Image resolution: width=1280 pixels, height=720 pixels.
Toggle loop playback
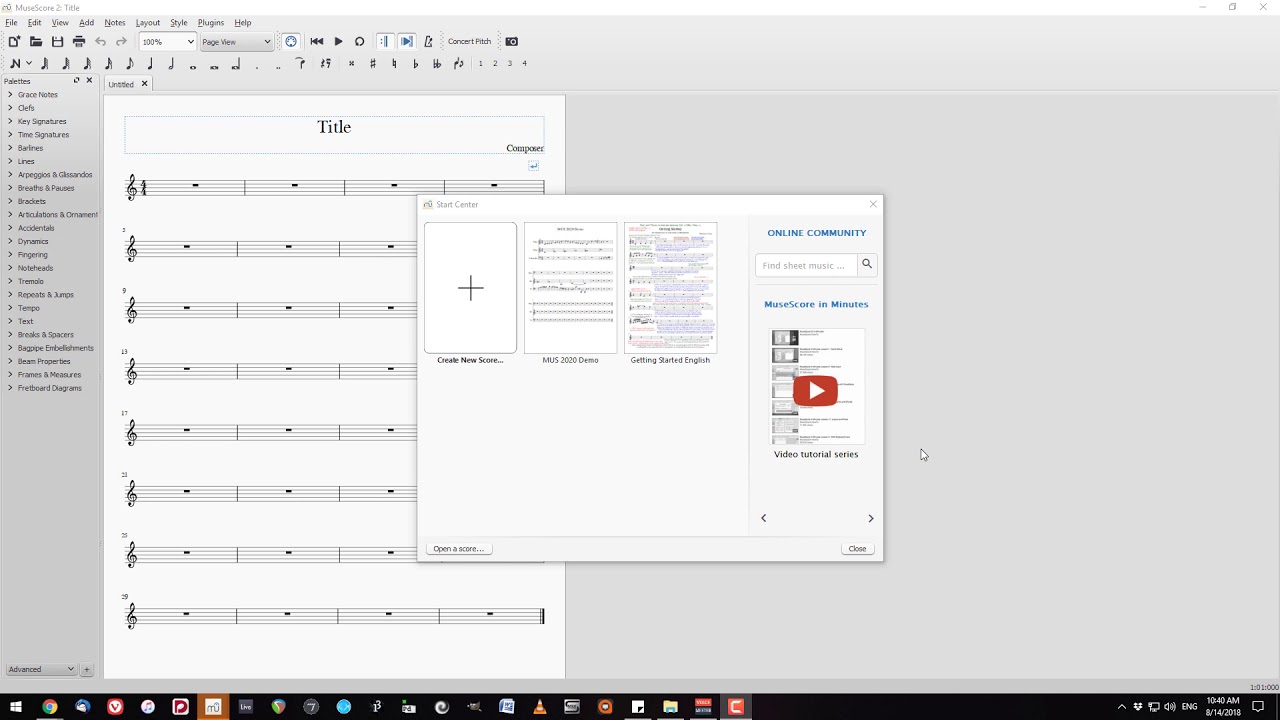coord(359,42)
